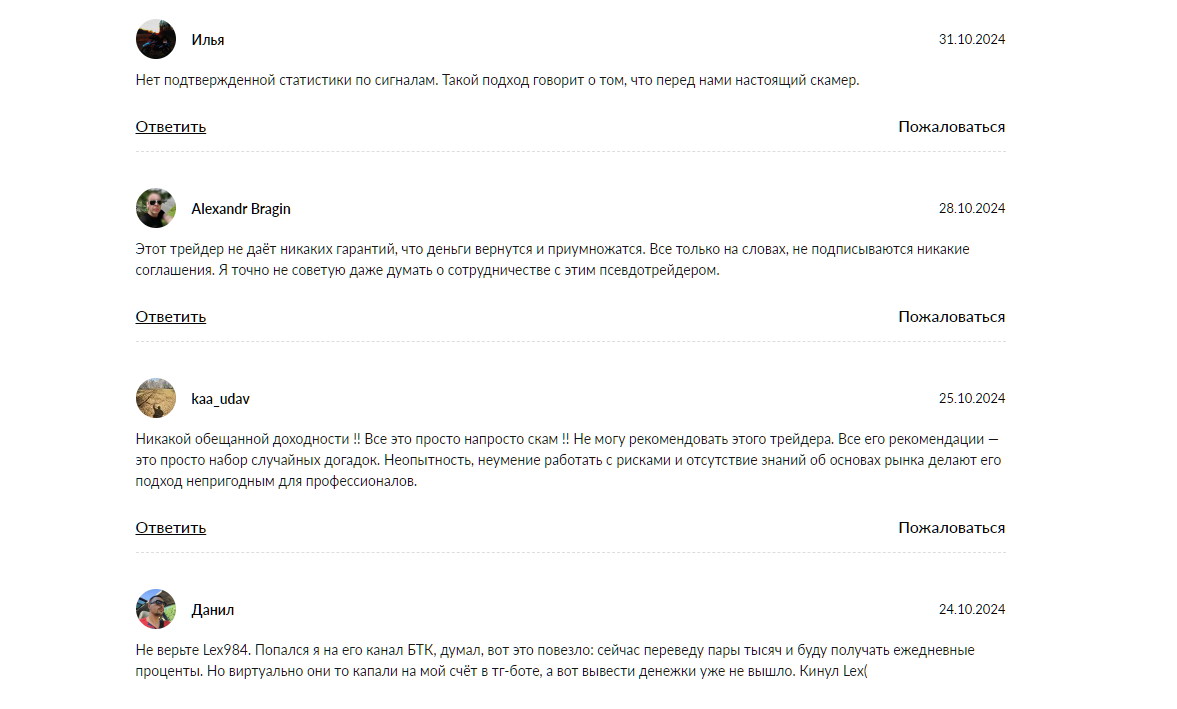Click Данил's avatar image
Image resolution: width=1177 pixels, height=709 pixels.
[155, 608]
